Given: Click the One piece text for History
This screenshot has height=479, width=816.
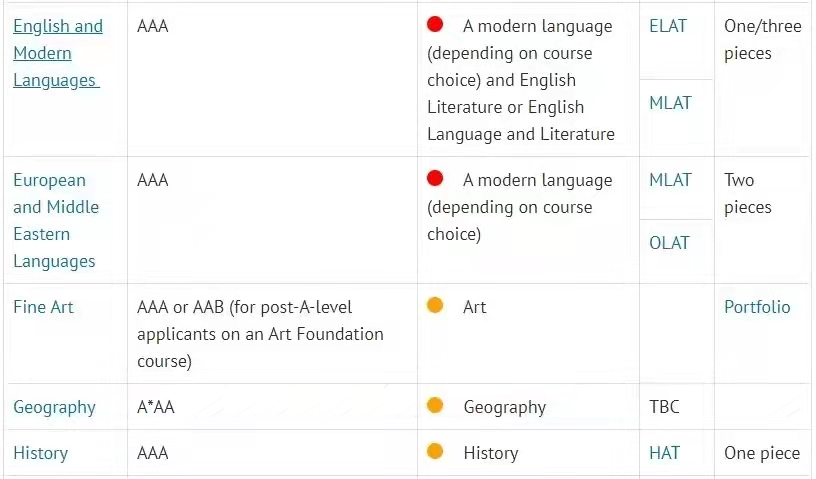Looking at the screenshot, I should point(762,453).
